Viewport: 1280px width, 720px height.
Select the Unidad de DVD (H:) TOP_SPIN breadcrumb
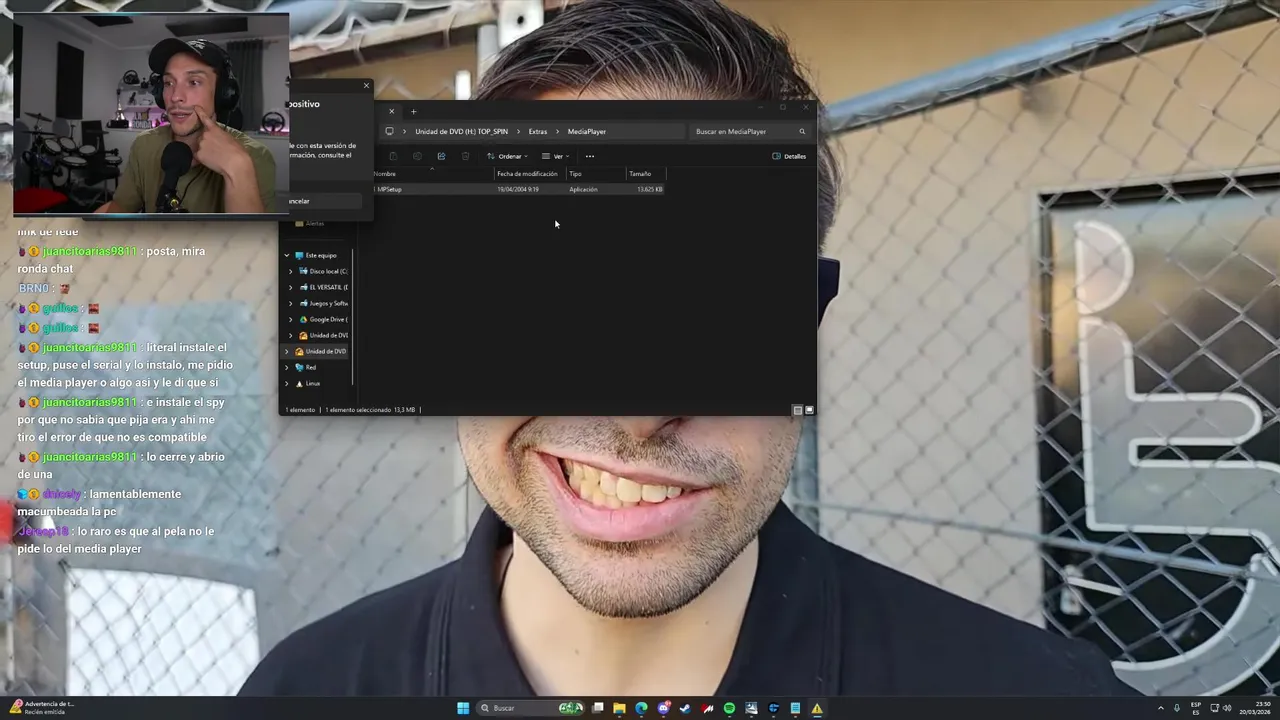tap(461, 131)
